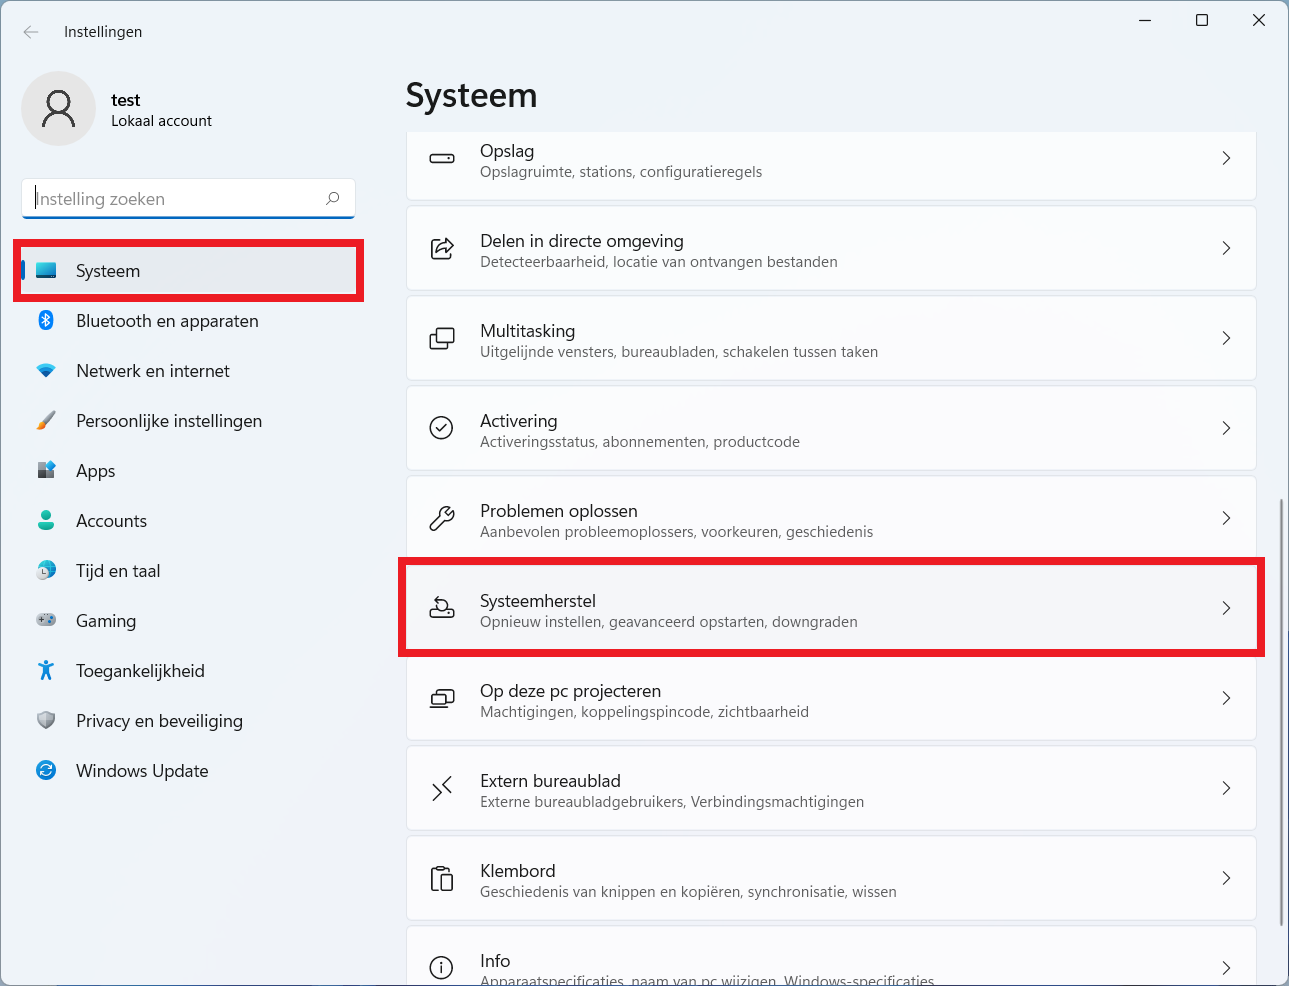Click the Gaming controller icon
This screenshot has width=1289, height=986.
(46, 620)
